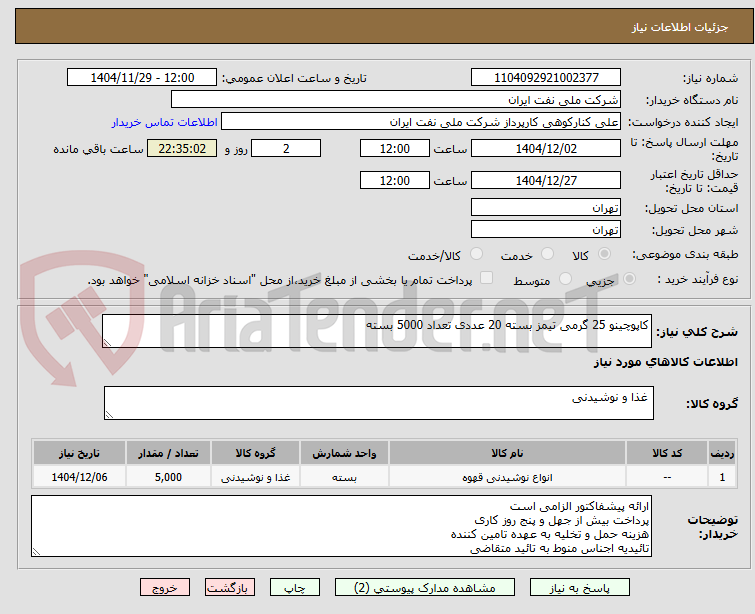Click the date cell 1404/12/06
The width and height of the screenshot is (755, 614).
point(79,477)
